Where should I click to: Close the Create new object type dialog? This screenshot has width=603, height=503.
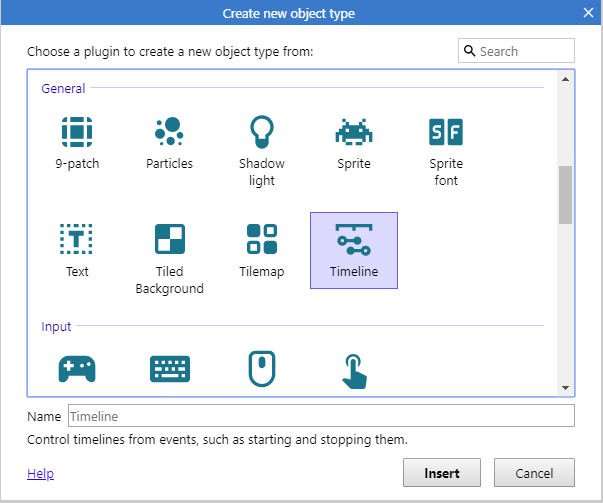[x=588, y=12]
